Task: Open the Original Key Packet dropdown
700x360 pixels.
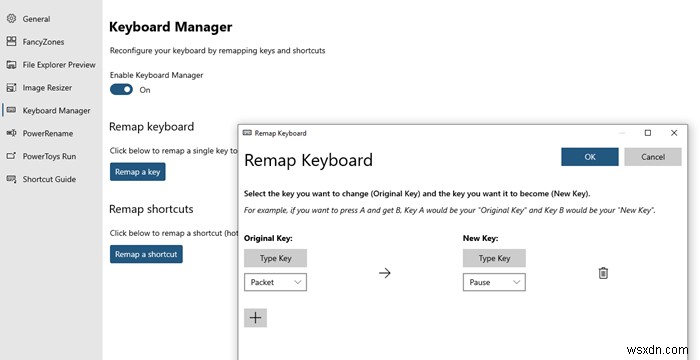Action: click(275, 282)
